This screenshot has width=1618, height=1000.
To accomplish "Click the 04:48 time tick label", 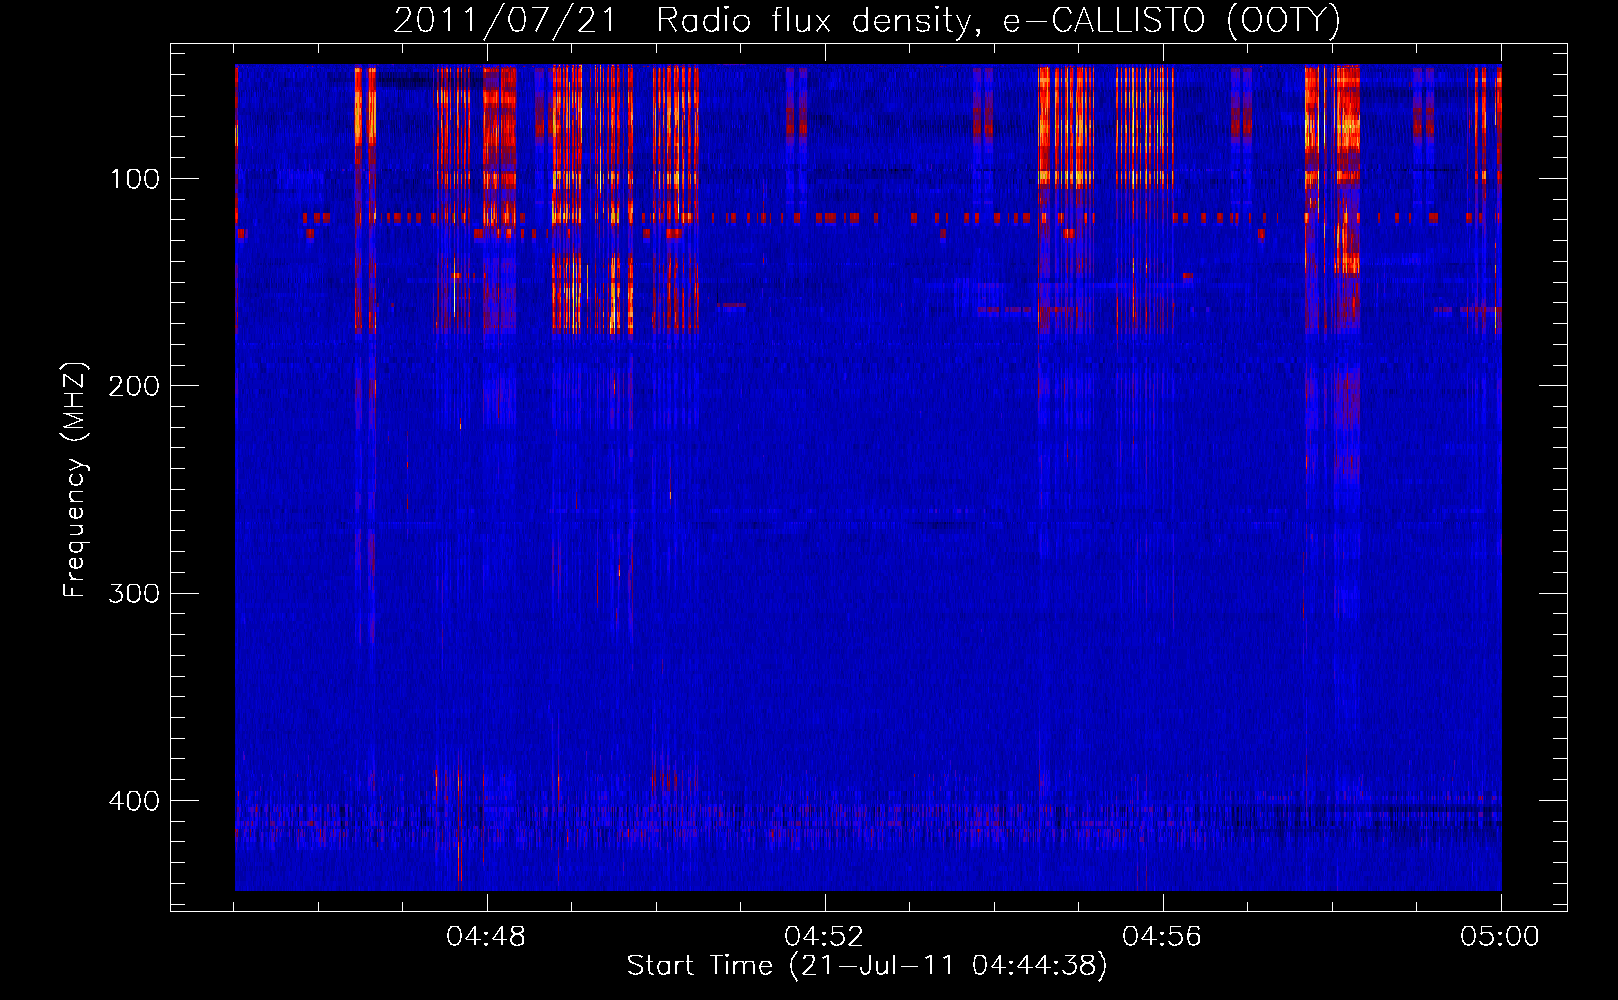I will [x=486, y=937].
